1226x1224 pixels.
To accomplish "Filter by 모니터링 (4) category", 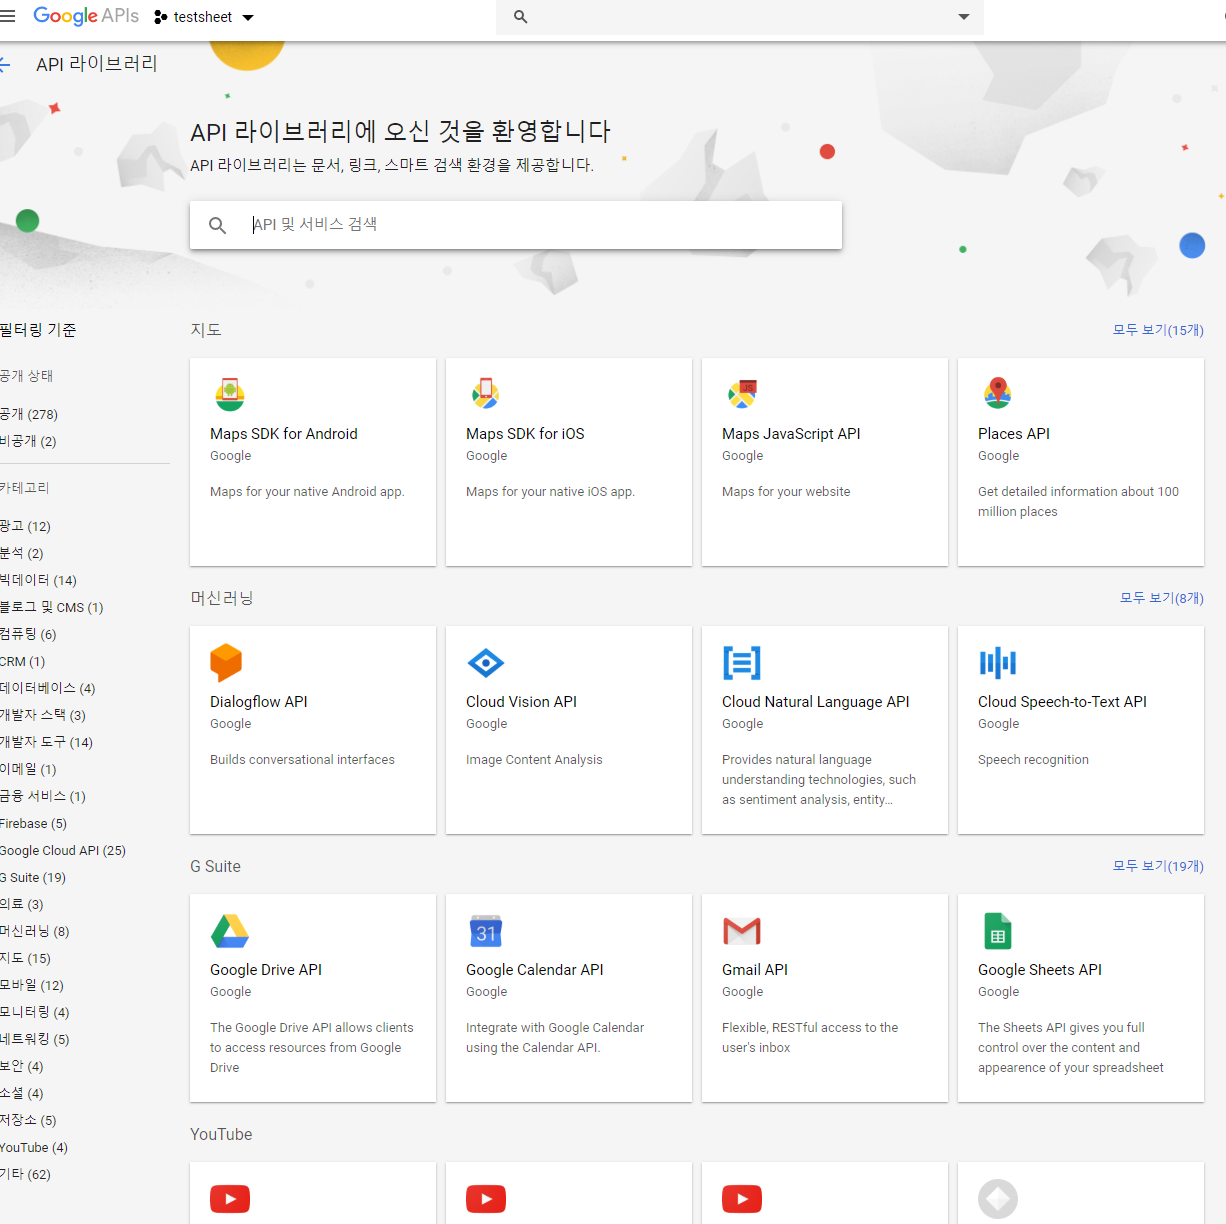I will point(35,1012).
